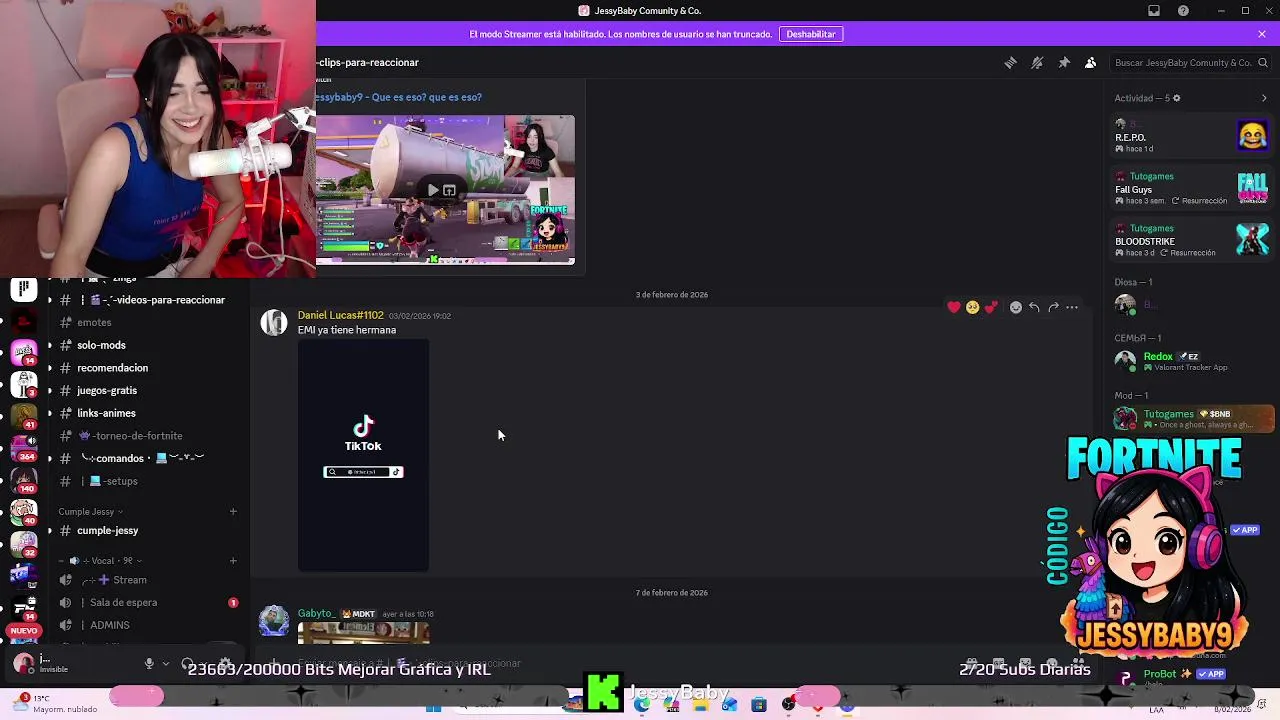Click Deshabilitar streamer mode button
This screenshot has height=720, width=1280.
tap(811, 34)
